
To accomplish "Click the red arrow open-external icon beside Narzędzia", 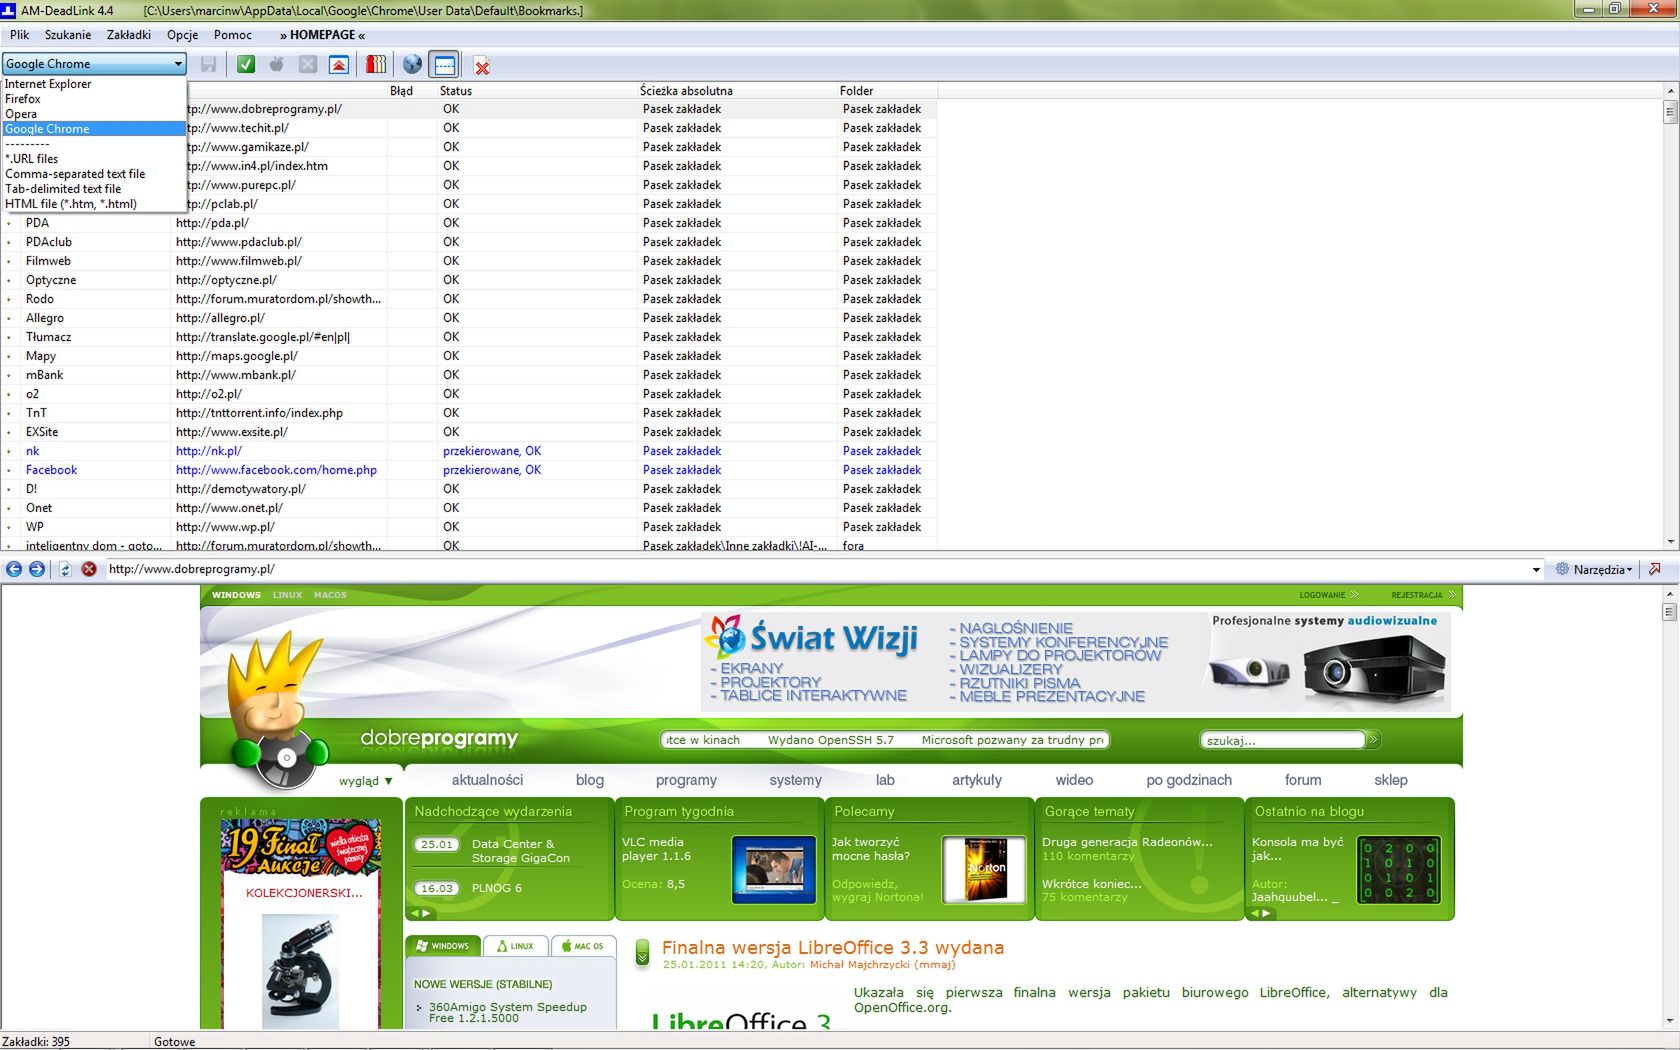I will click(x=1655, y=569).
